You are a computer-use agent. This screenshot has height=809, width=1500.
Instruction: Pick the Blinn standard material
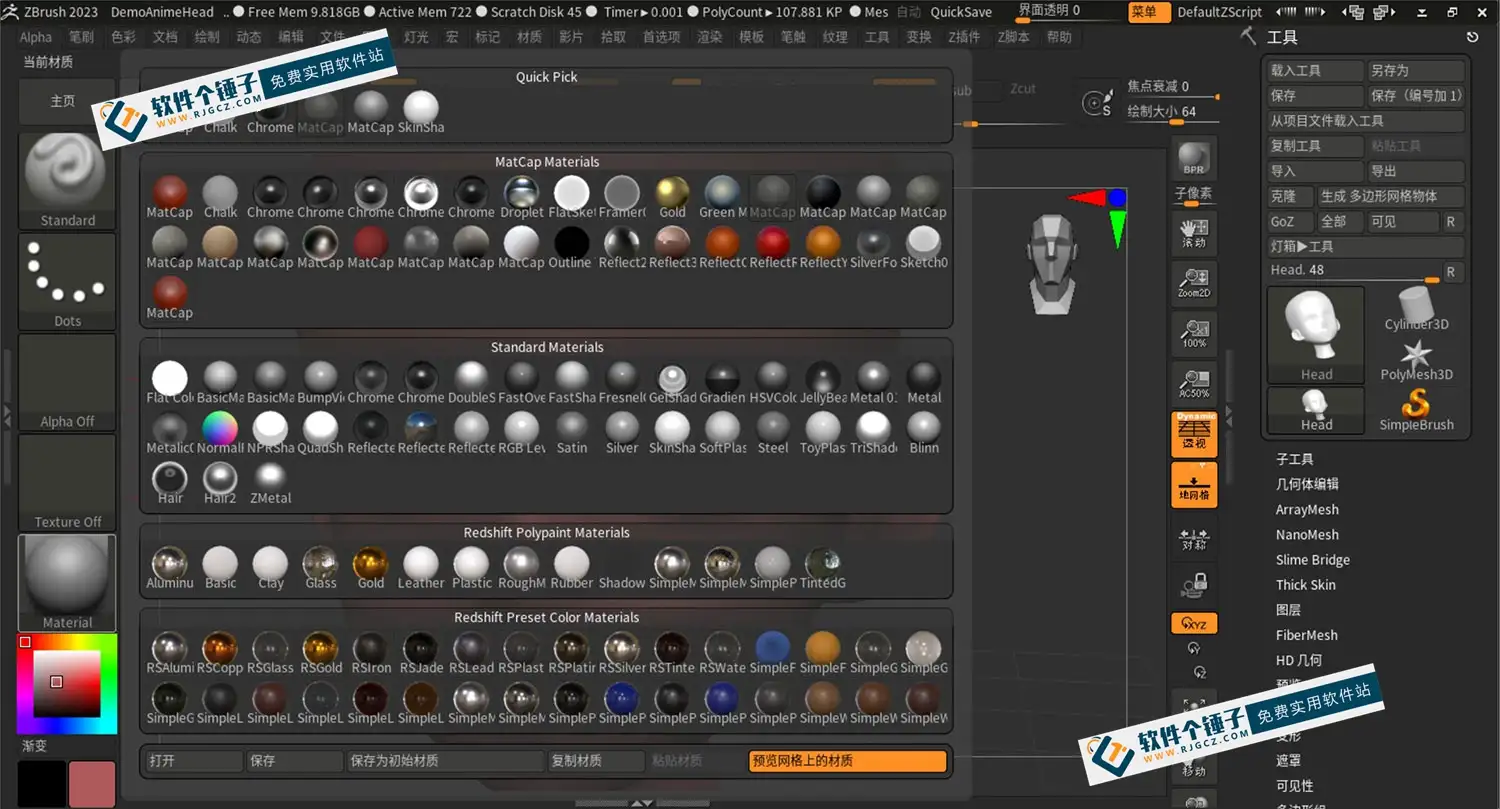coord(923,432)
